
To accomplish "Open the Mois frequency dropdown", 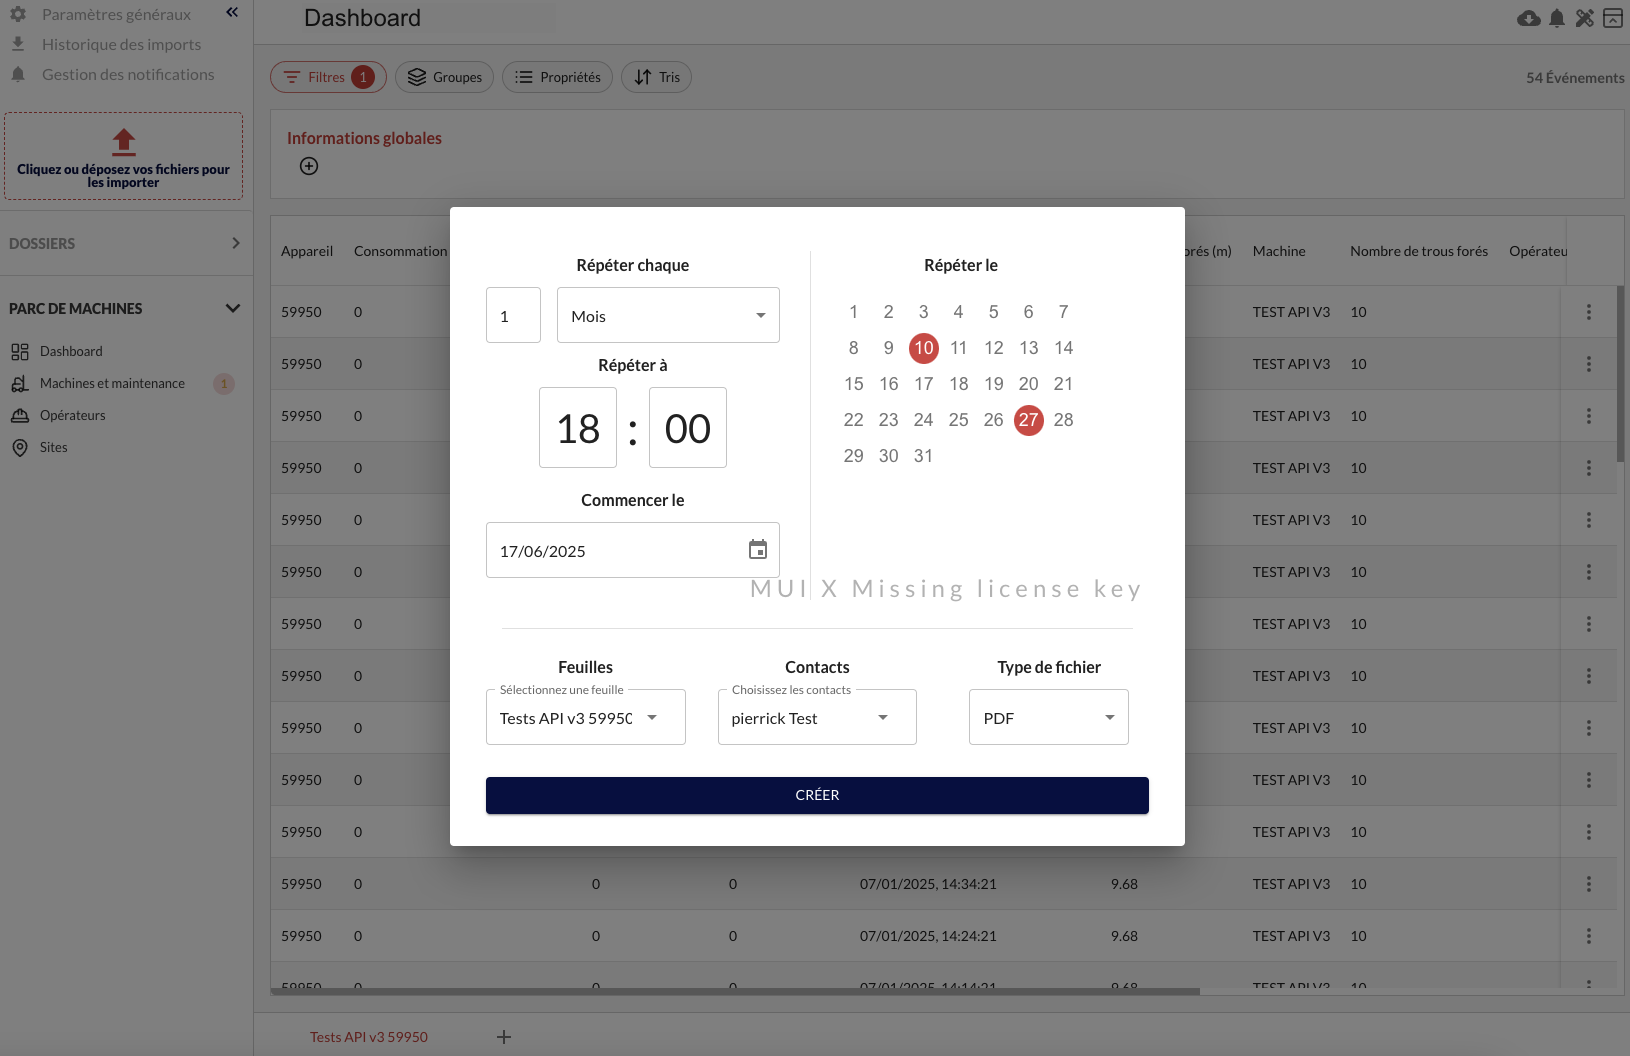I will tap(667, 316).
